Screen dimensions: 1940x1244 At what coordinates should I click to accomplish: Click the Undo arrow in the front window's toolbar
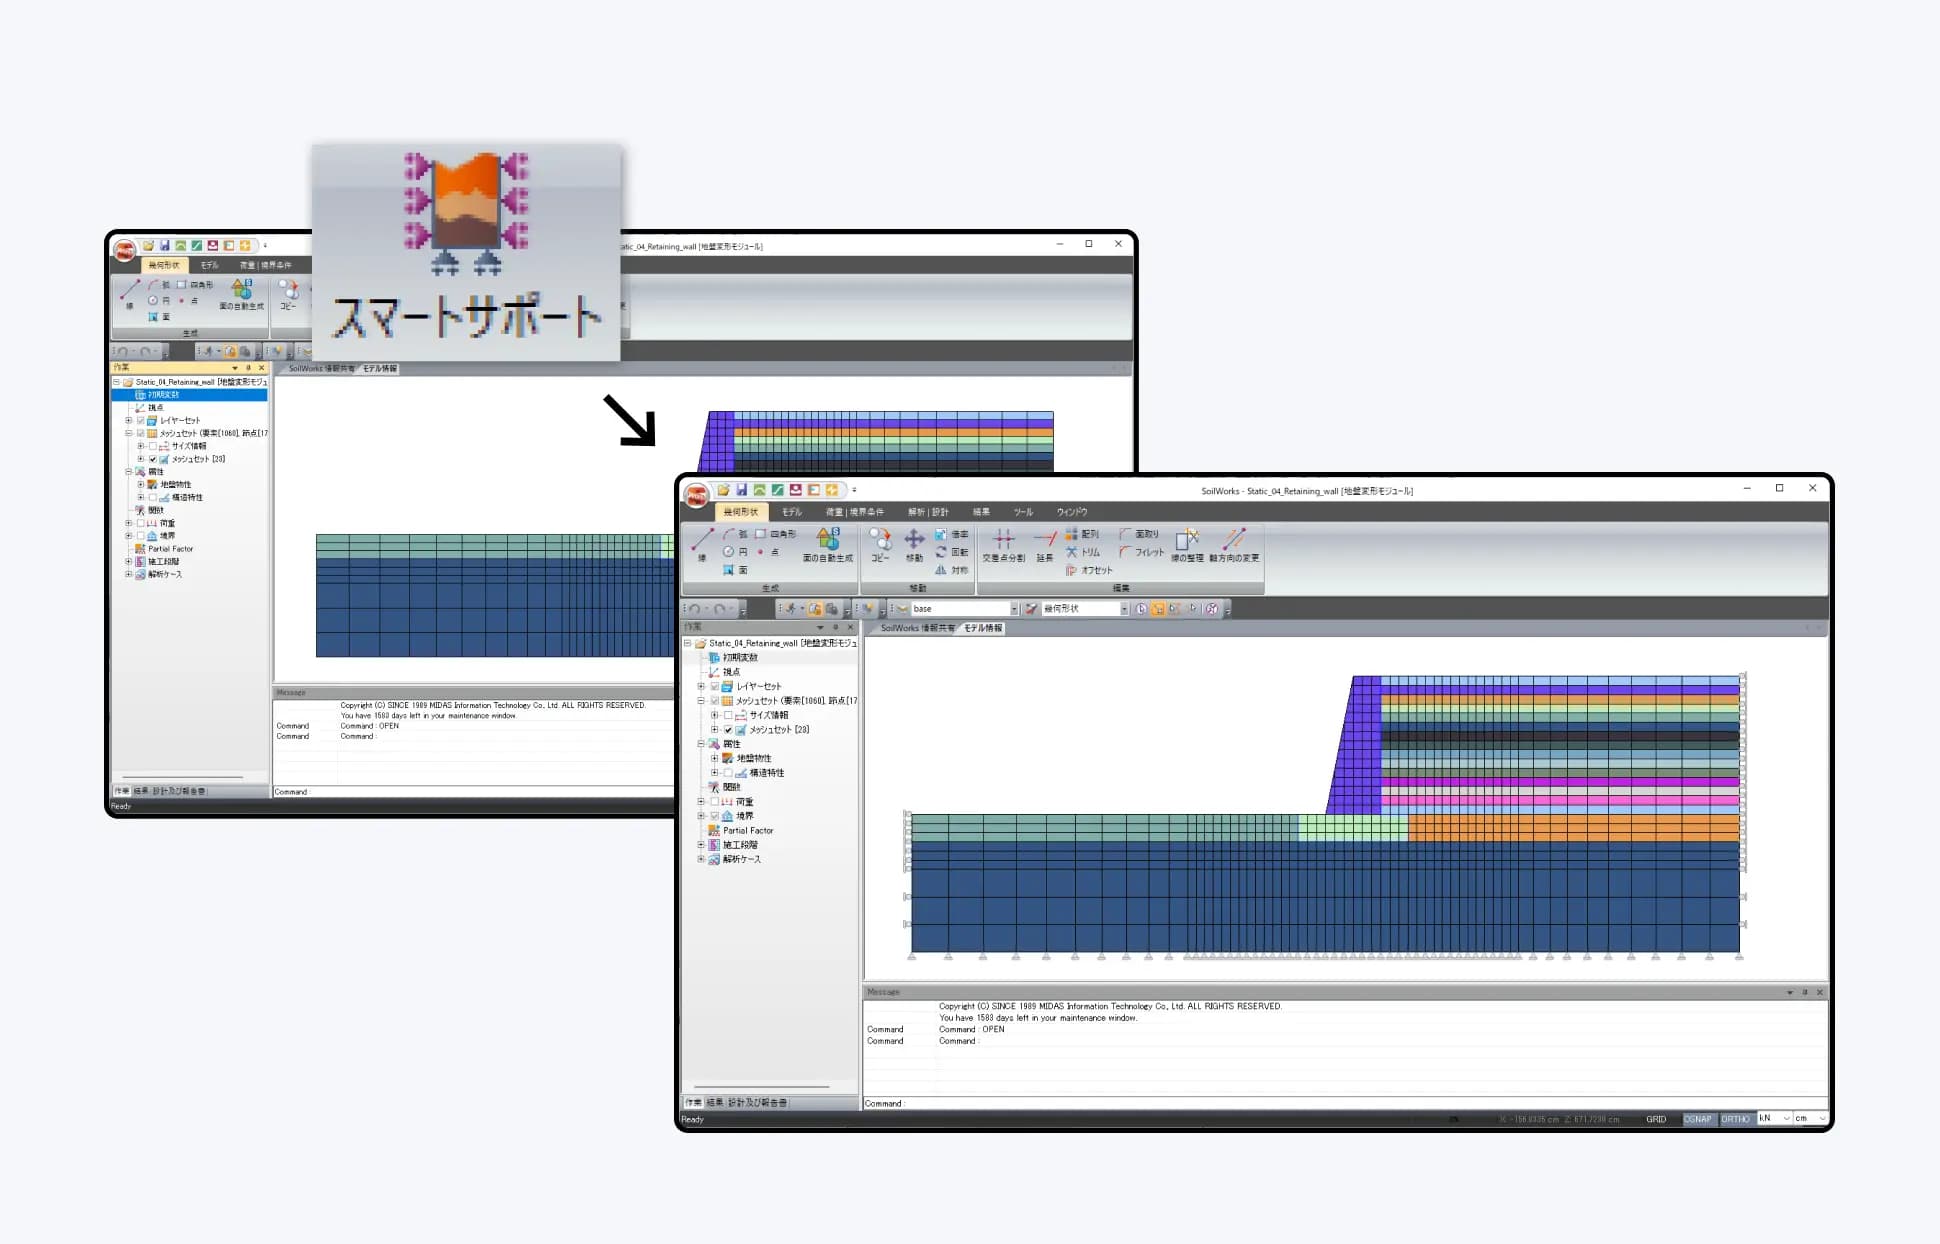coord(694,609)
